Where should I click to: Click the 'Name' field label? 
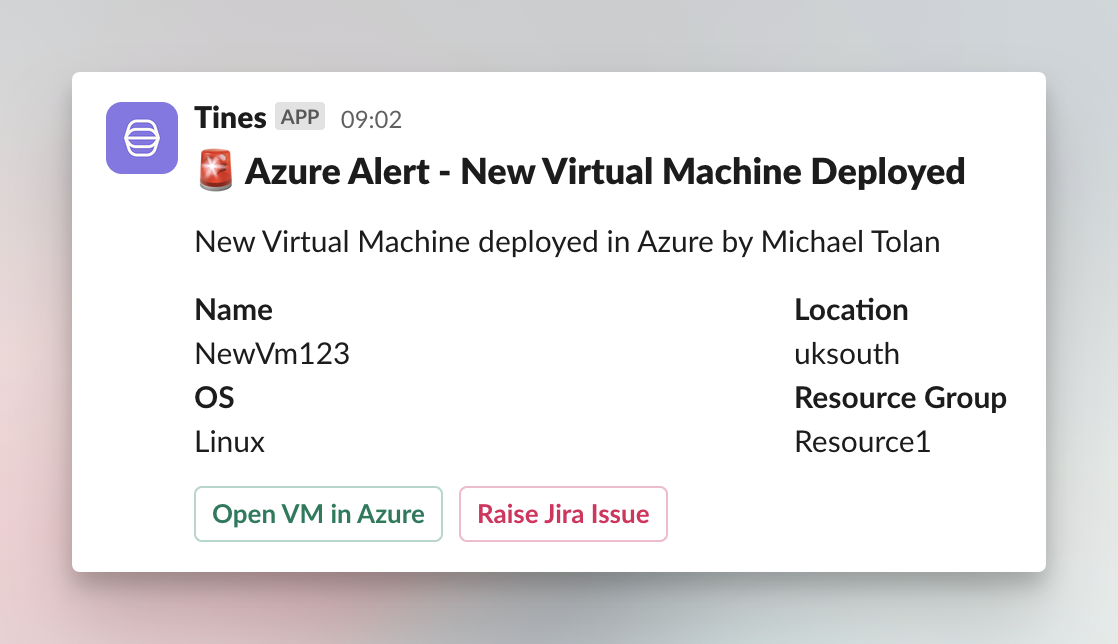coord(234,310)
